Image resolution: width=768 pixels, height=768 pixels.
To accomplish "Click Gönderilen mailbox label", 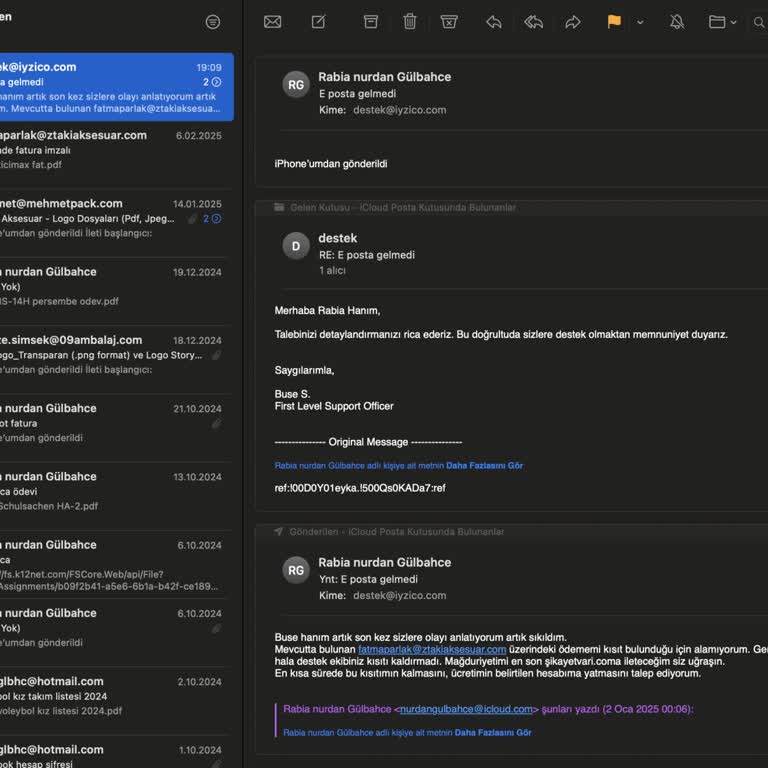I will click(313, 532).
